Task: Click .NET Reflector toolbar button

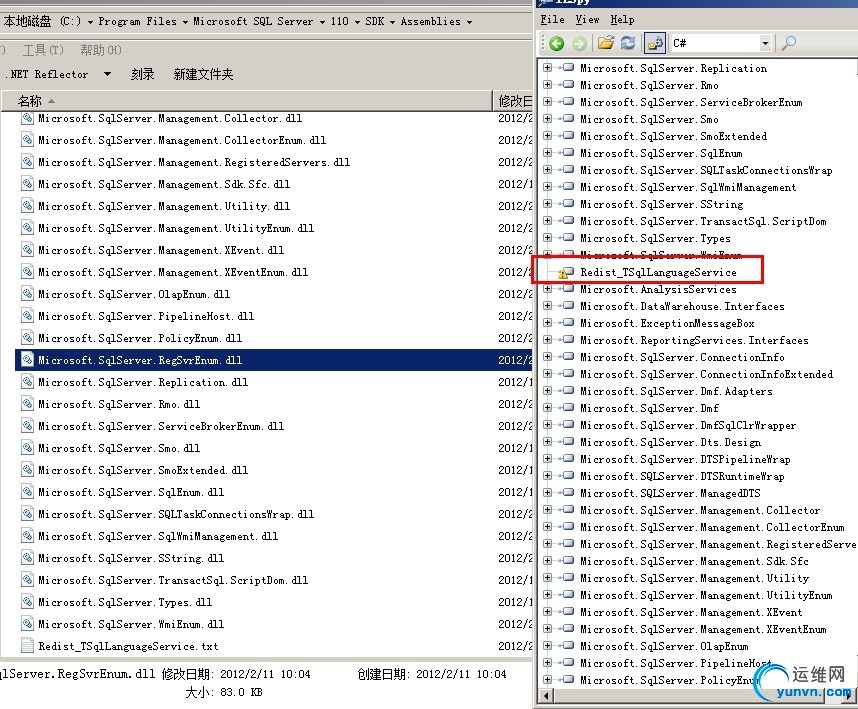Action: pos(48,74)
